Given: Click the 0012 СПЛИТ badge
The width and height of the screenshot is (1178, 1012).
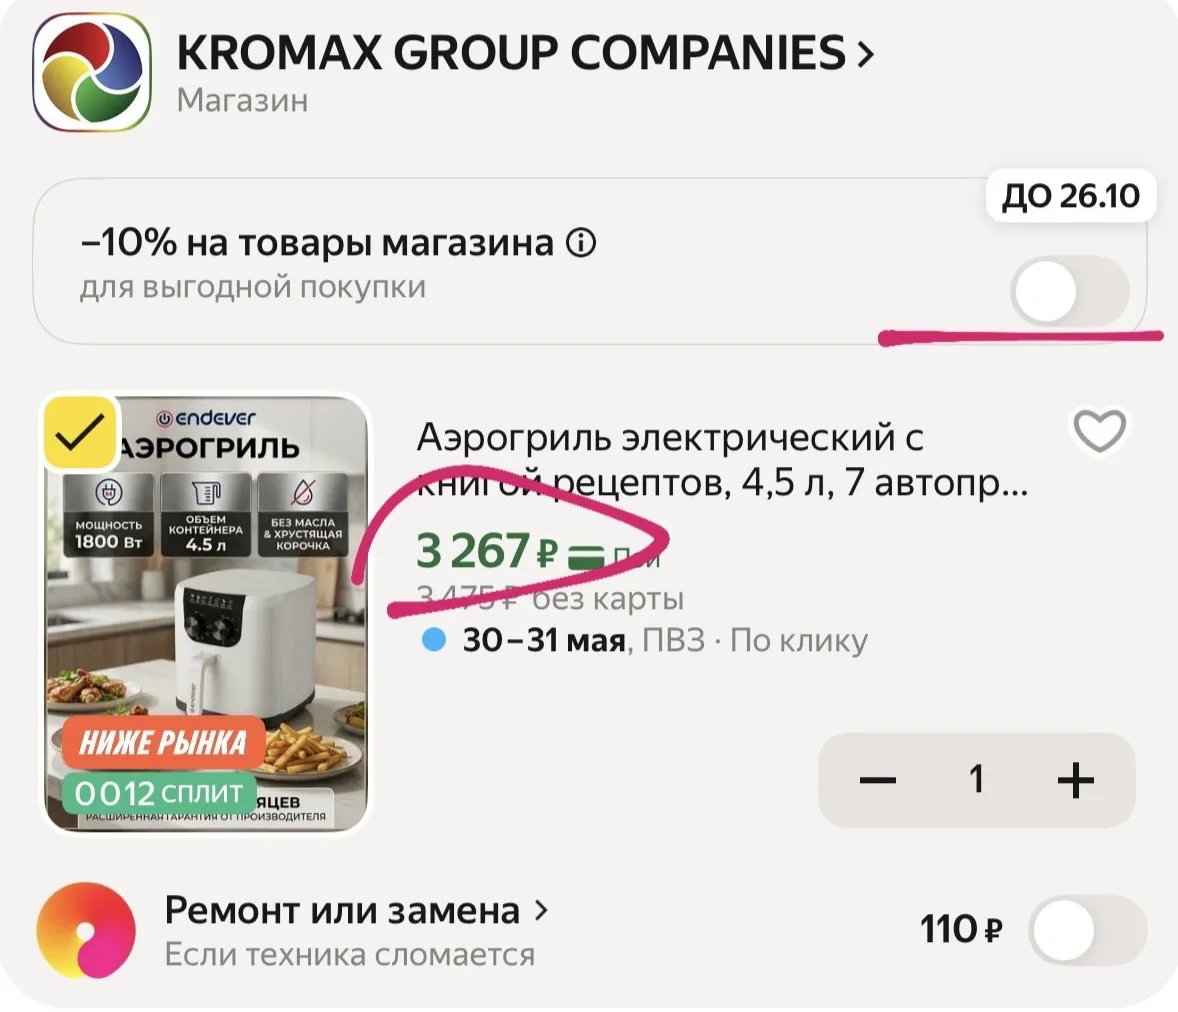Looking at the screenshot, I should coord(159,793).
